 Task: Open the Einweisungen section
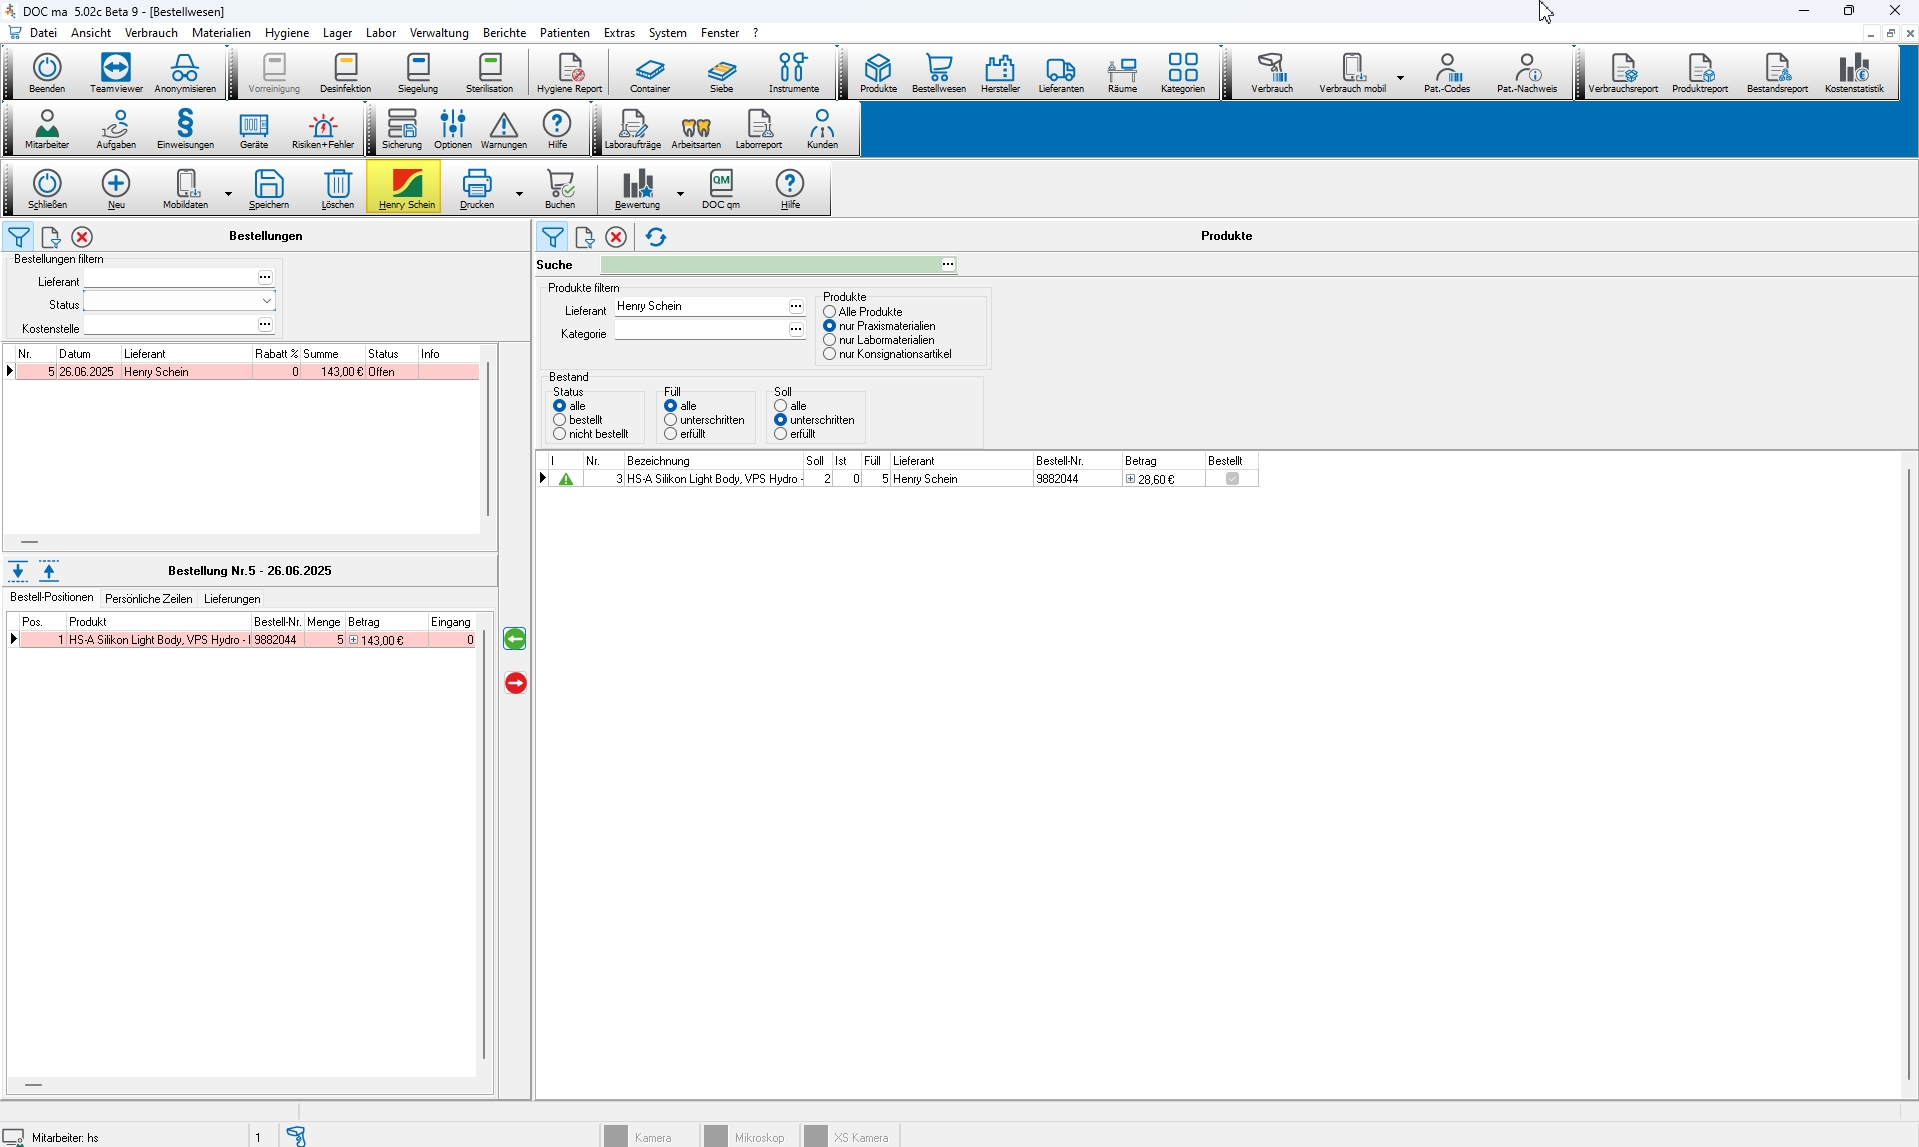185,129
